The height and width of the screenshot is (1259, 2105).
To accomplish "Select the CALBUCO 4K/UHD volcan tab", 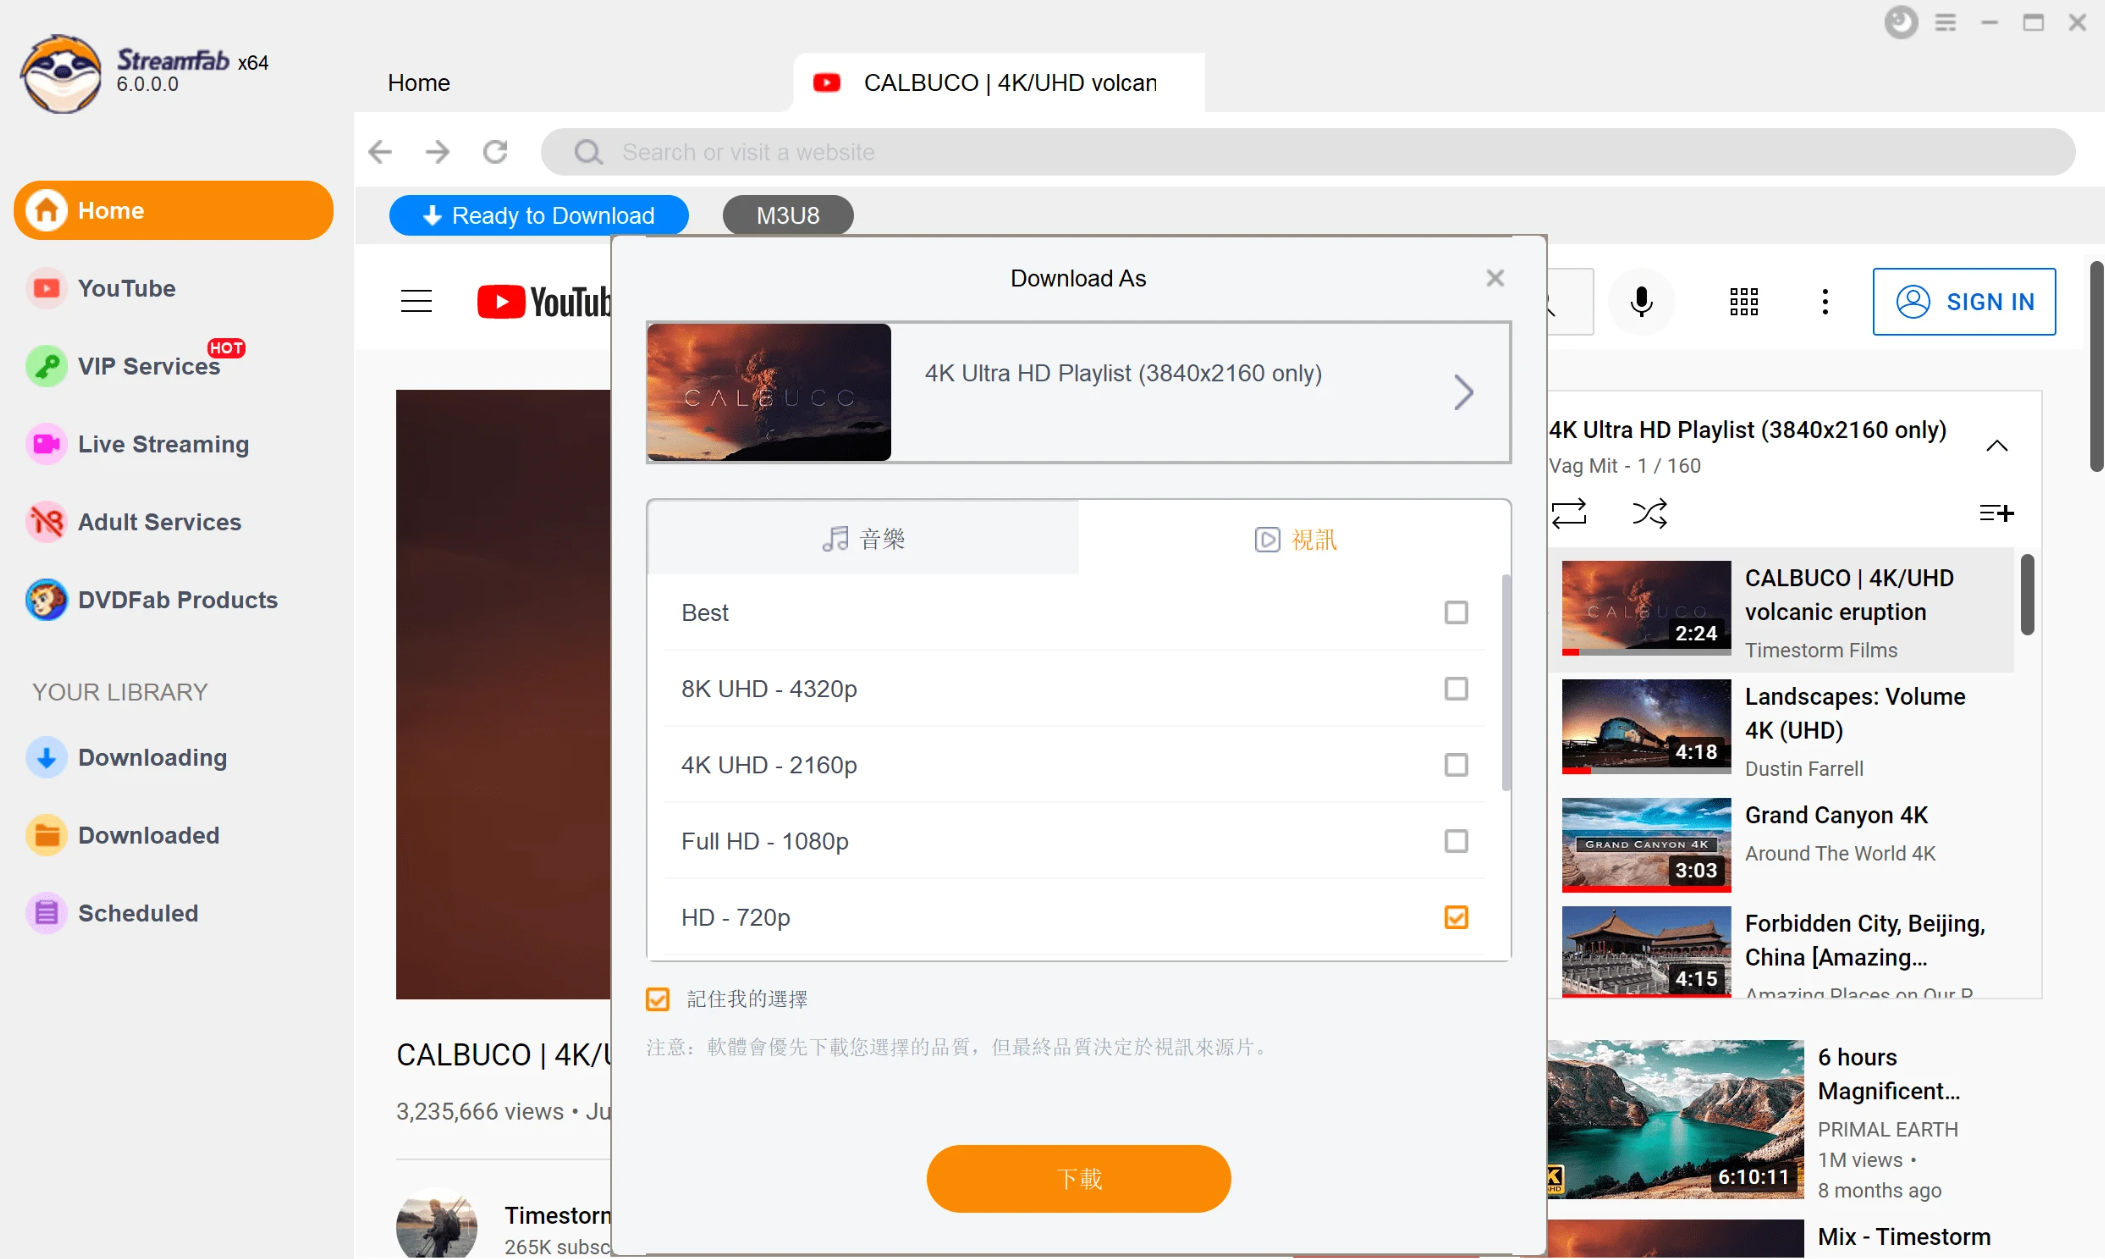I will pos(1000,83).
